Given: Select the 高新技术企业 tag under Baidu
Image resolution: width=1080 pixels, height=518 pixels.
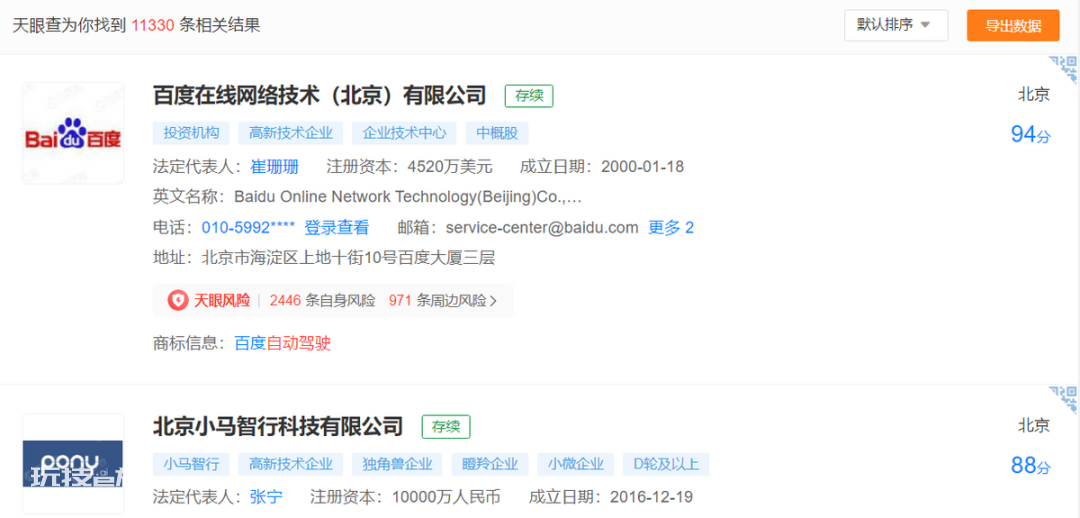Looking at the screenshot, I should pos(291,133).
